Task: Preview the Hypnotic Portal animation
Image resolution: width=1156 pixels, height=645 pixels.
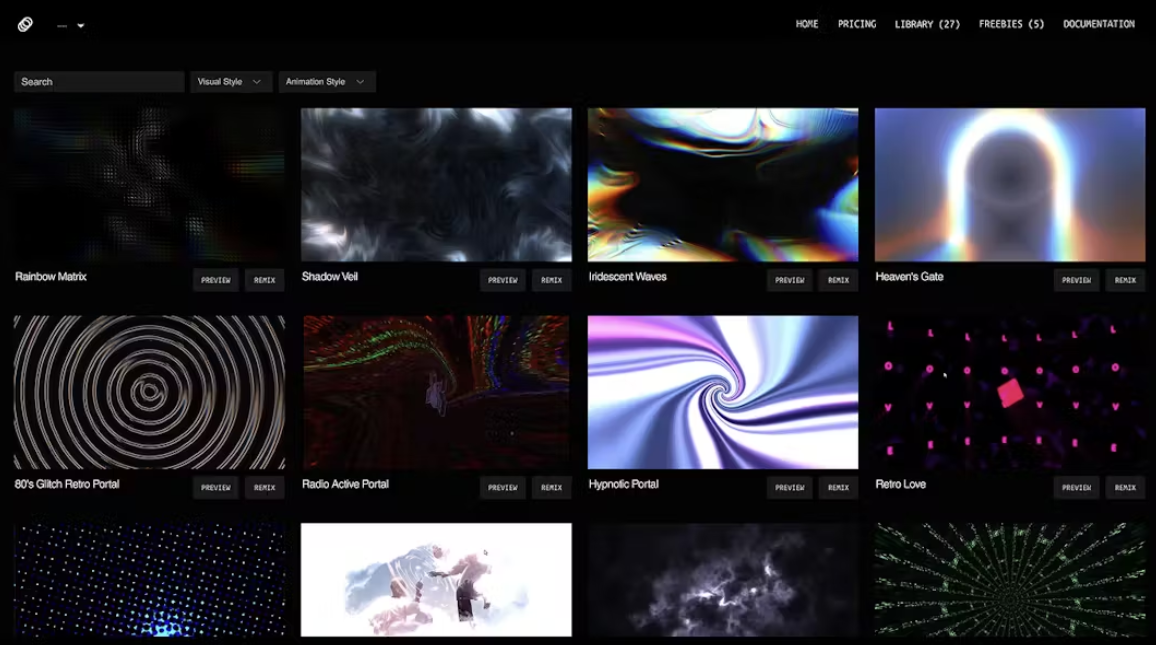Action: (x=790, y=487)
